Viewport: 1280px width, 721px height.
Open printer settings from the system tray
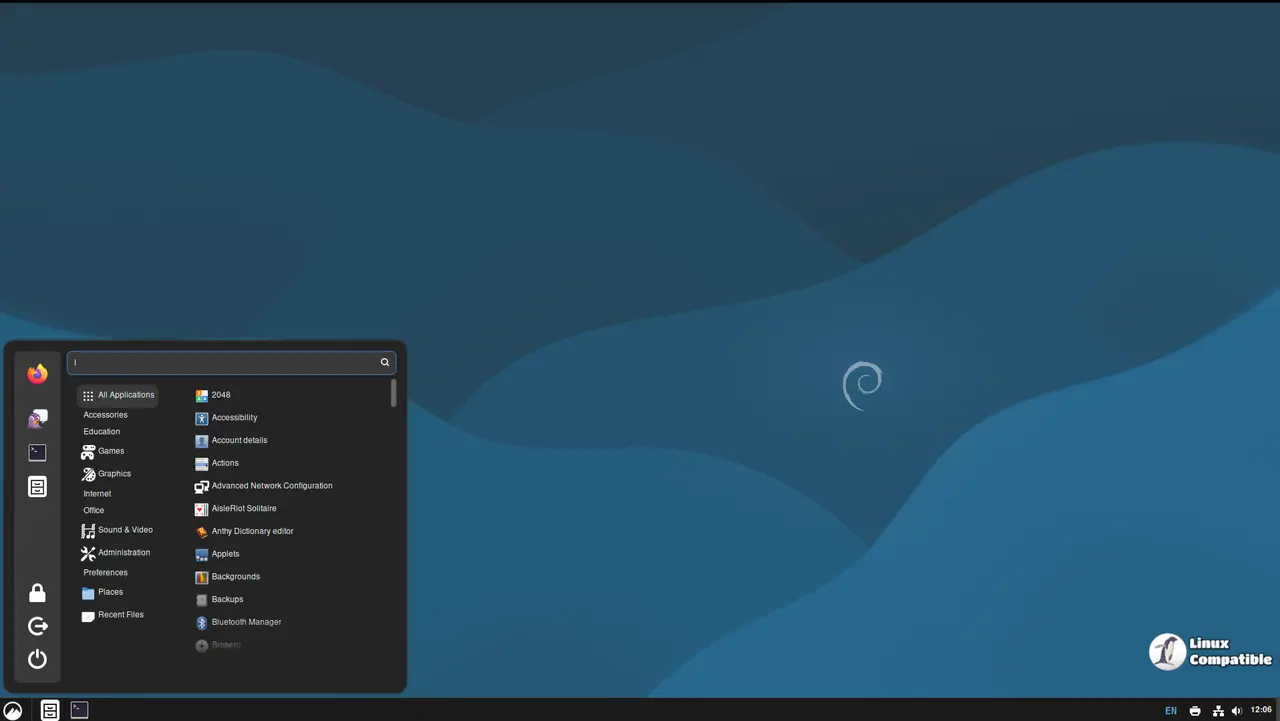click(x=1195, y=710)
